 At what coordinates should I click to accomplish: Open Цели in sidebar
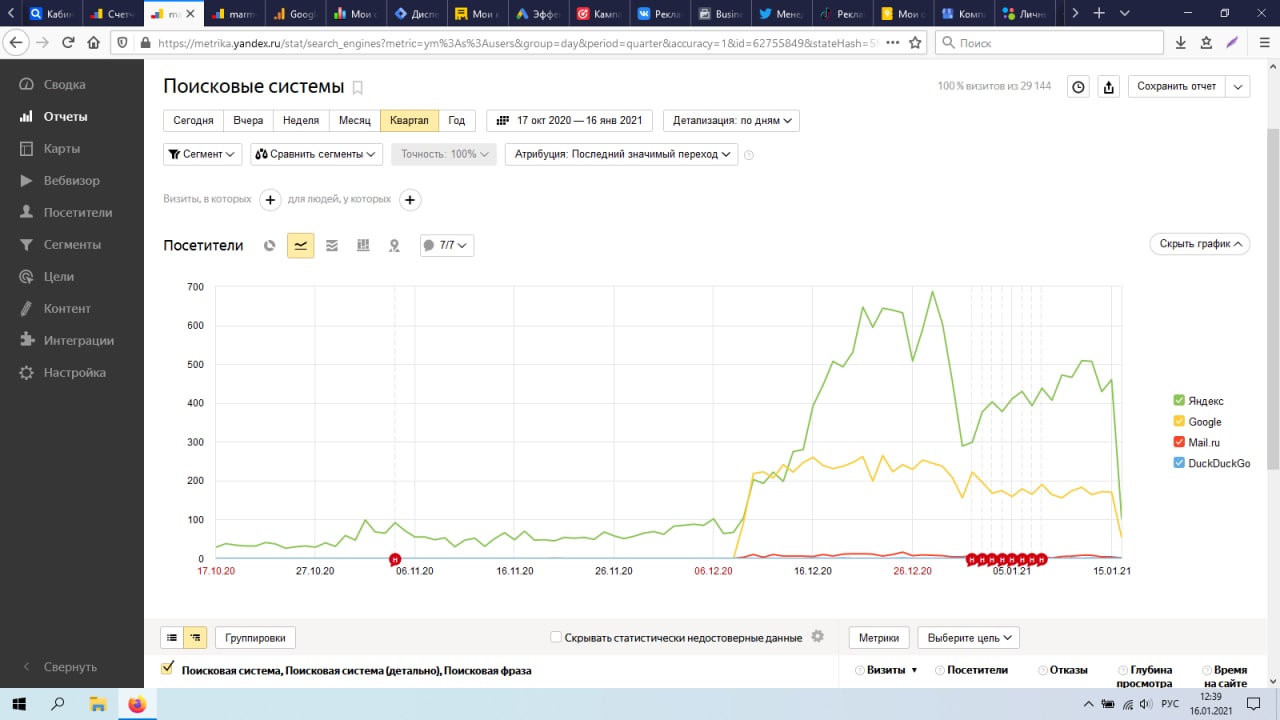(58, 277)
